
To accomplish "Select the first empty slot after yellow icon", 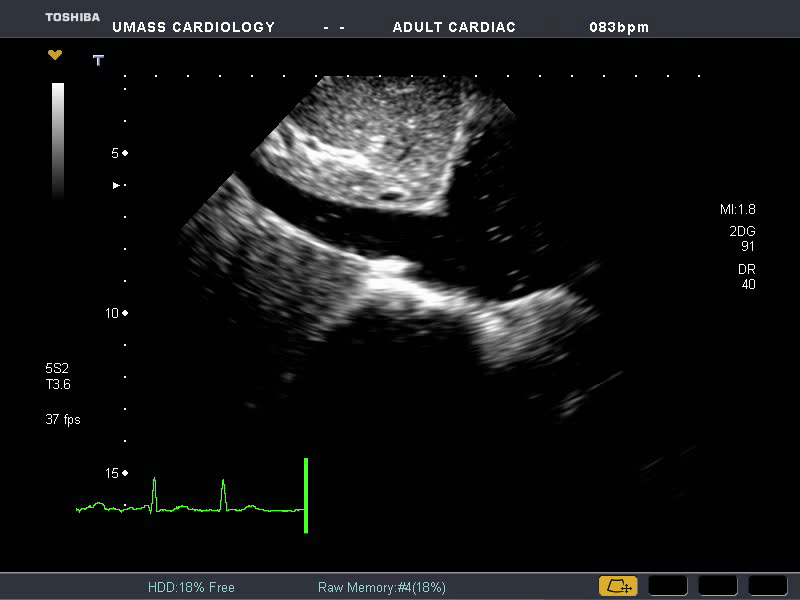I will [668, 586].
